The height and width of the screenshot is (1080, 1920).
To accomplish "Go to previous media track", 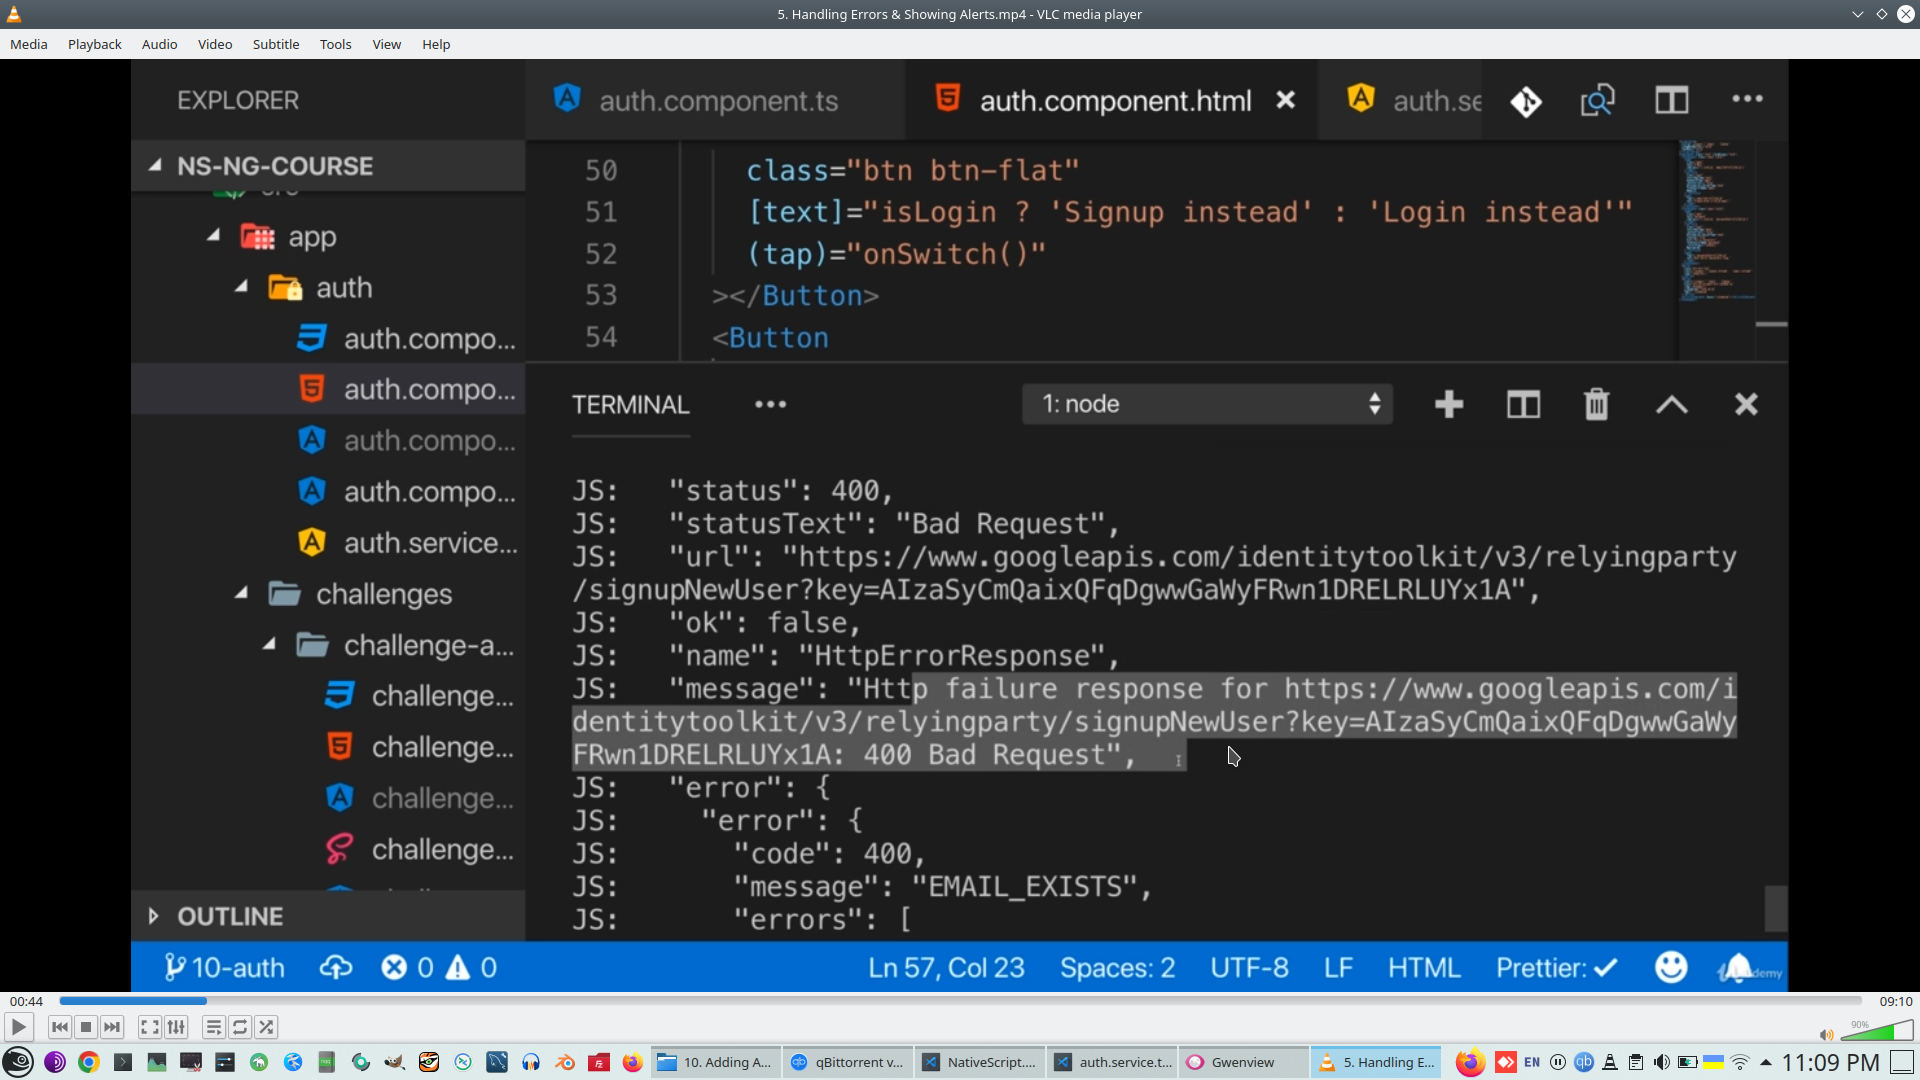I will 60,1027.
